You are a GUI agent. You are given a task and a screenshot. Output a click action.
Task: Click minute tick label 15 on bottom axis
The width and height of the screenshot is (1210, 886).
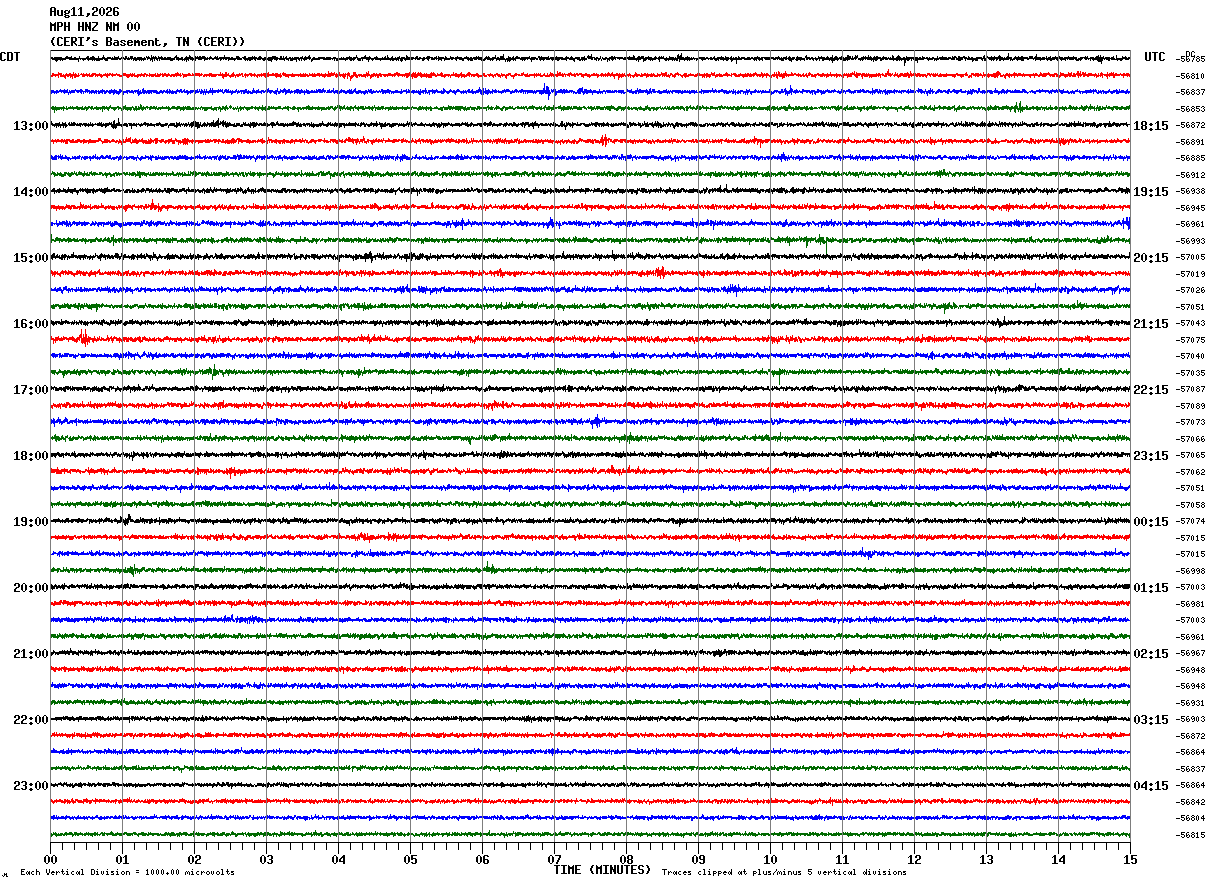1130,860
